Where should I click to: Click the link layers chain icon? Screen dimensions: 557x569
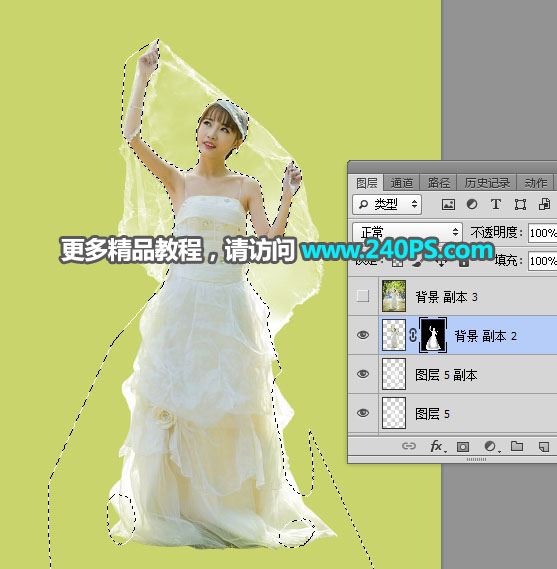(409, 446)
